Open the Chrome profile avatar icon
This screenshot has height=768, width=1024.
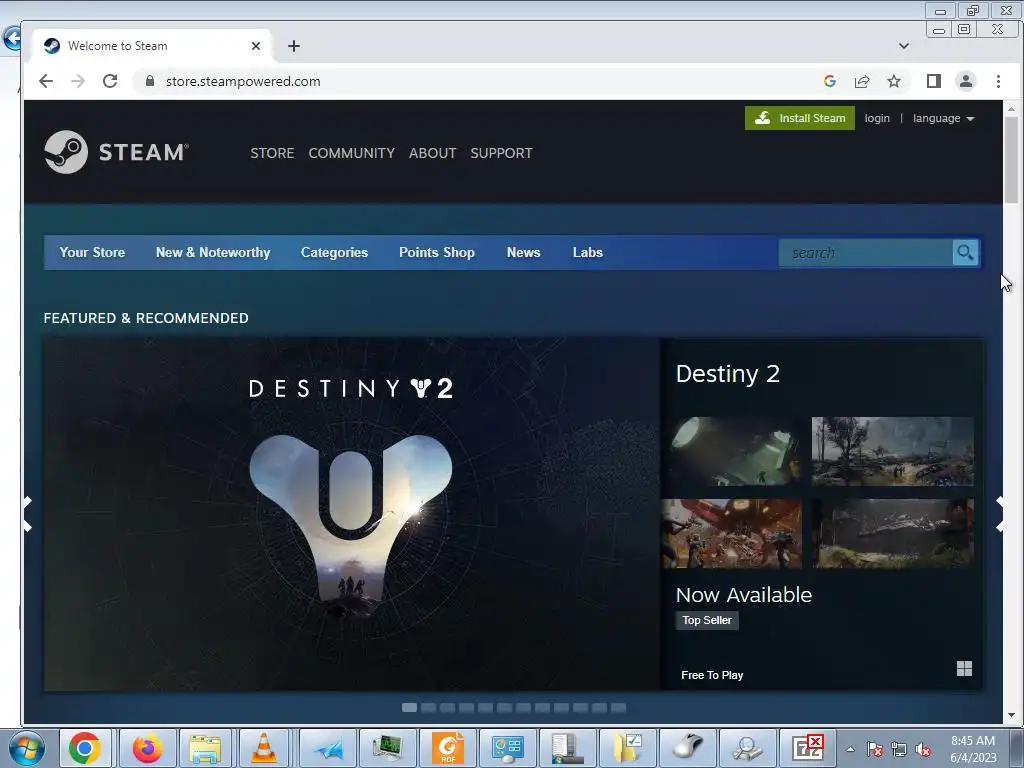click(966, 81)
